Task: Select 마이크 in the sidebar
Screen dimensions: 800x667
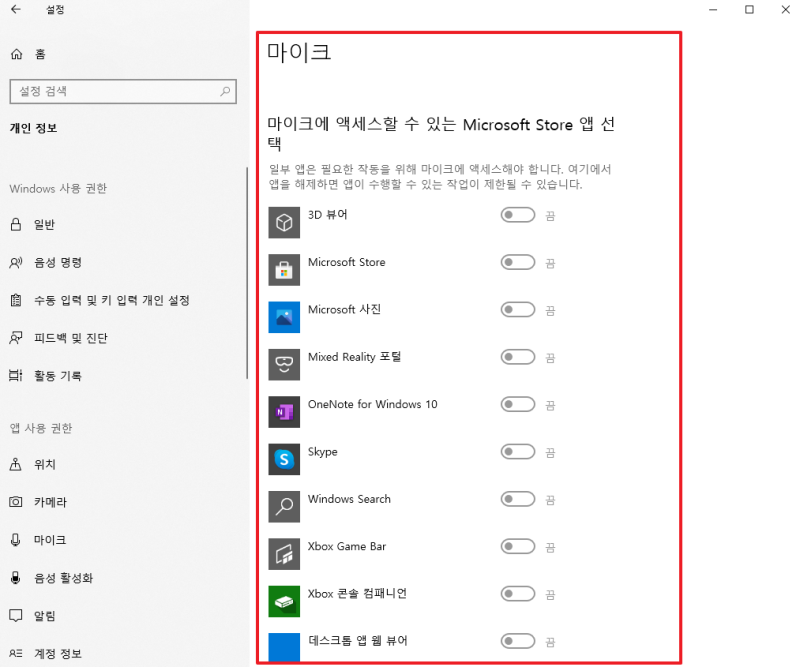Action: [x=122, y=540]
